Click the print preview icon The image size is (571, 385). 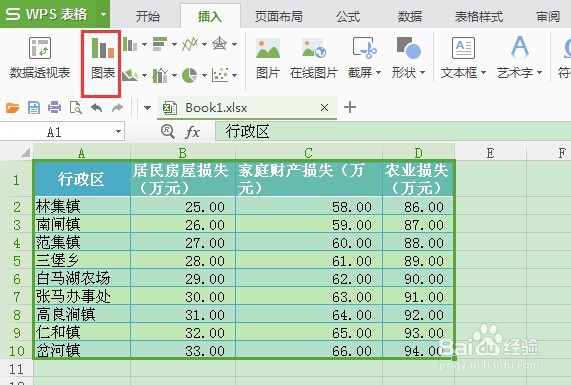pos(76,108)
